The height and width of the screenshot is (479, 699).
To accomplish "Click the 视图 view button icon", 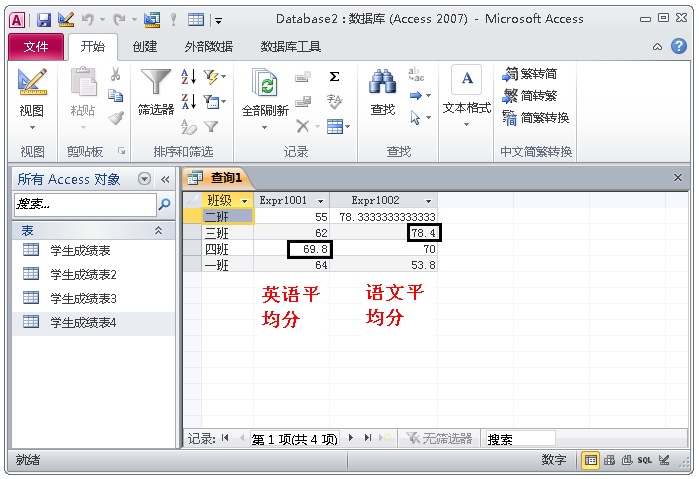I will pos(32,81).
